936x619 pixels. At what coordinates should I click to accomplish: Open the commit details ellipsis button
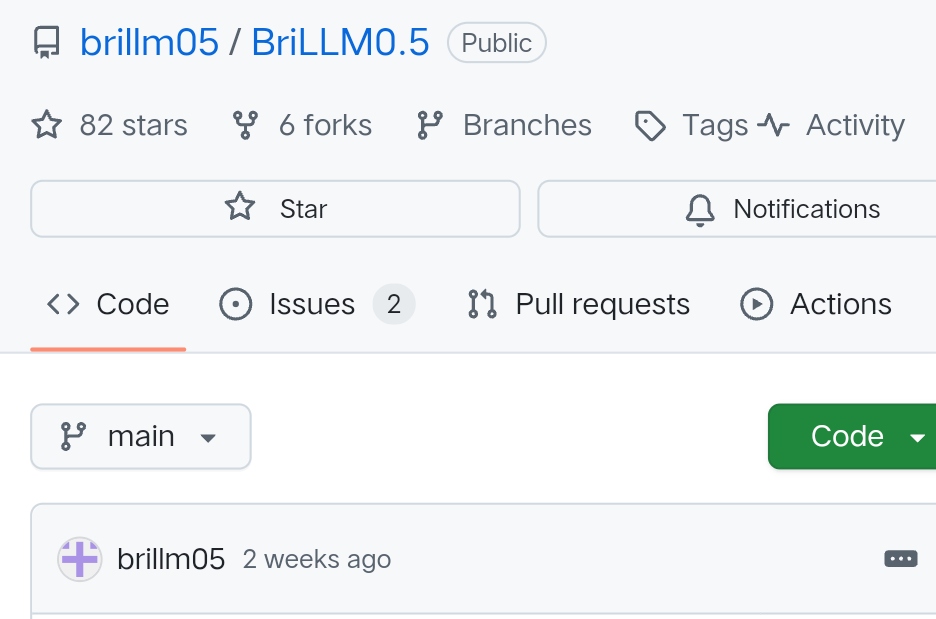coord(901,559)
